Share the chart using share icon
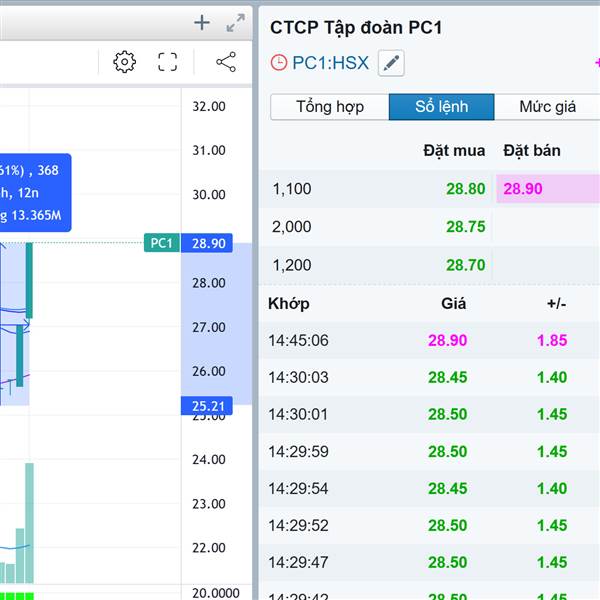The width and height of the screenshot is (600, 600). [x=226, y=62]
